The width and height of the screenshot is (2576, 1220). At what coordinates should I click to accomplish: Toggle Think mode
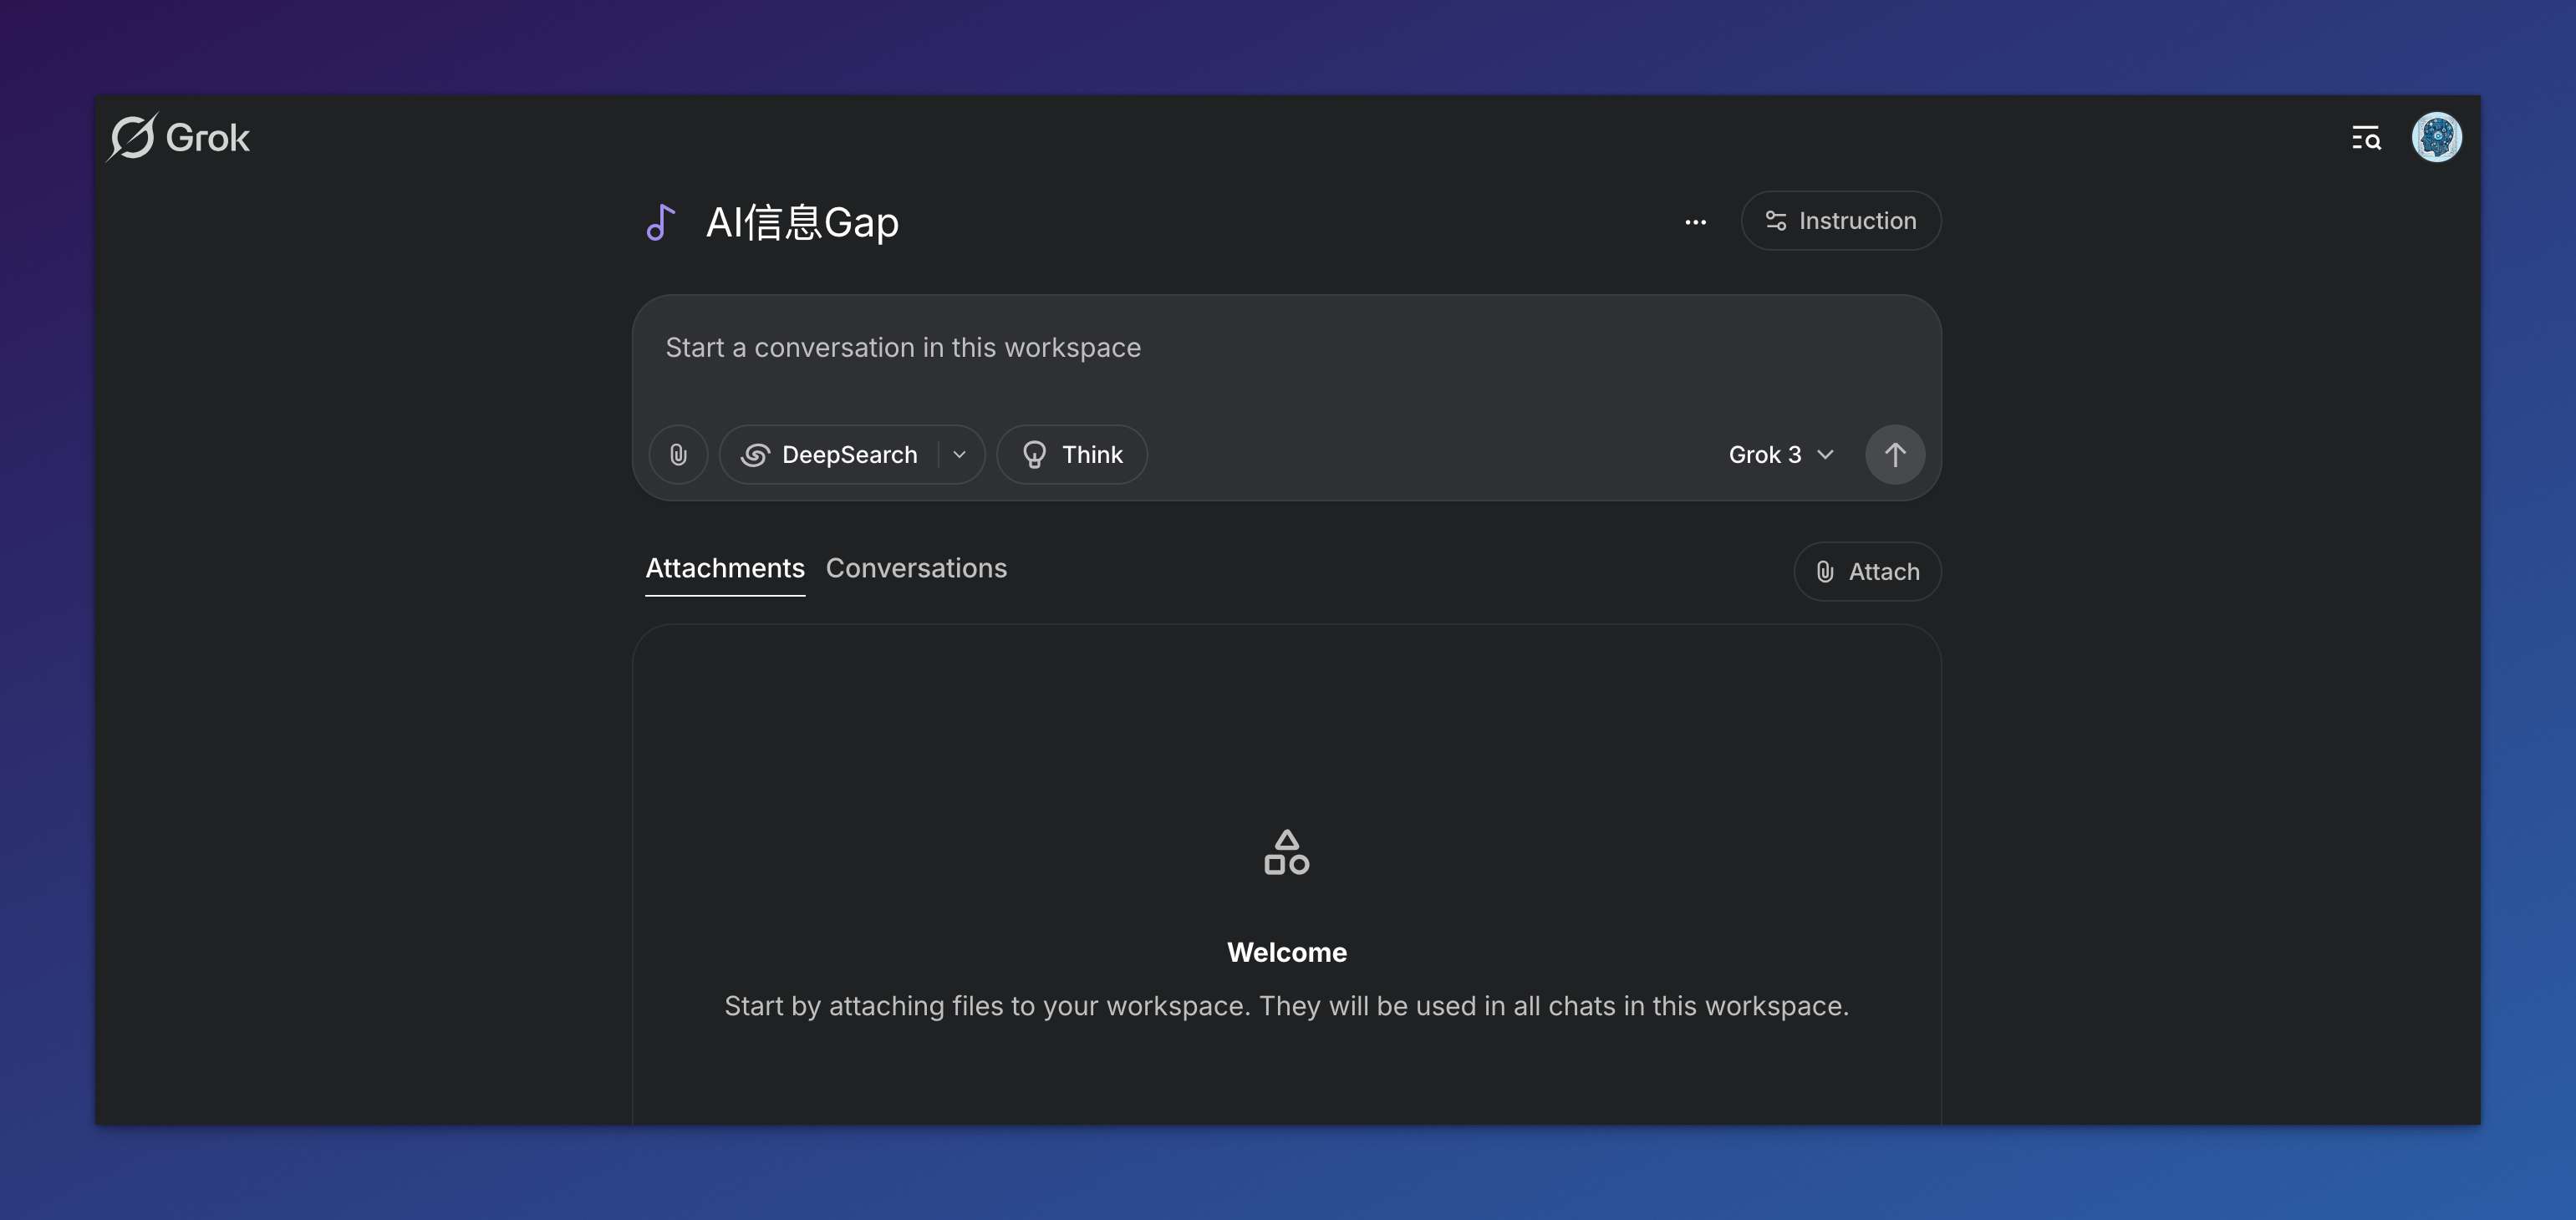click(x=1072, y=455)
